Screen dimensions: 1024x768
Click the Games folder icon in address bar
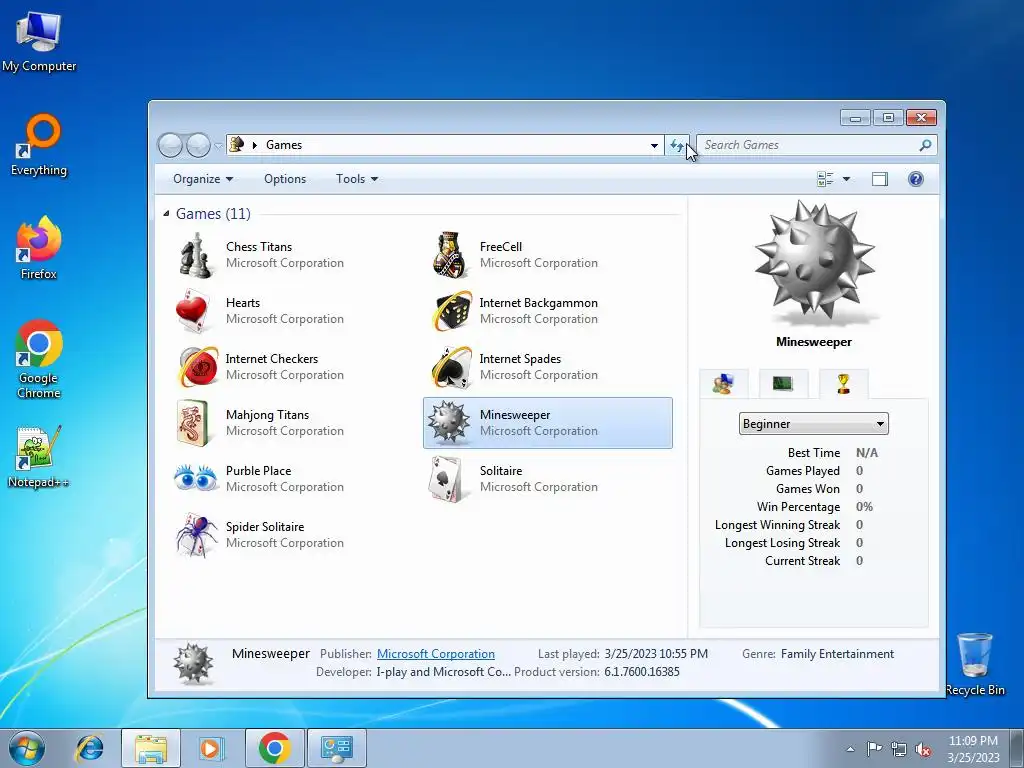coord(237,144)
